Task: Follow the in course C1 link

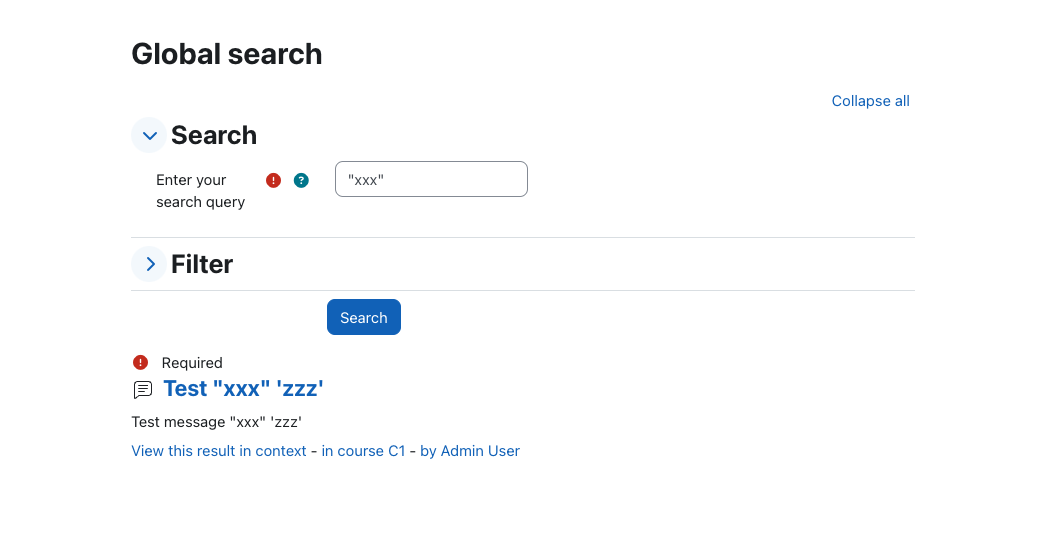Action: (x=363, y=451)
